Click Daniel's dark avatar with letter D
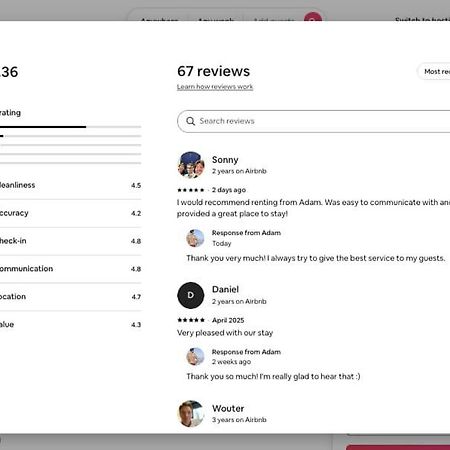450x450 pixels. point(191,295)
